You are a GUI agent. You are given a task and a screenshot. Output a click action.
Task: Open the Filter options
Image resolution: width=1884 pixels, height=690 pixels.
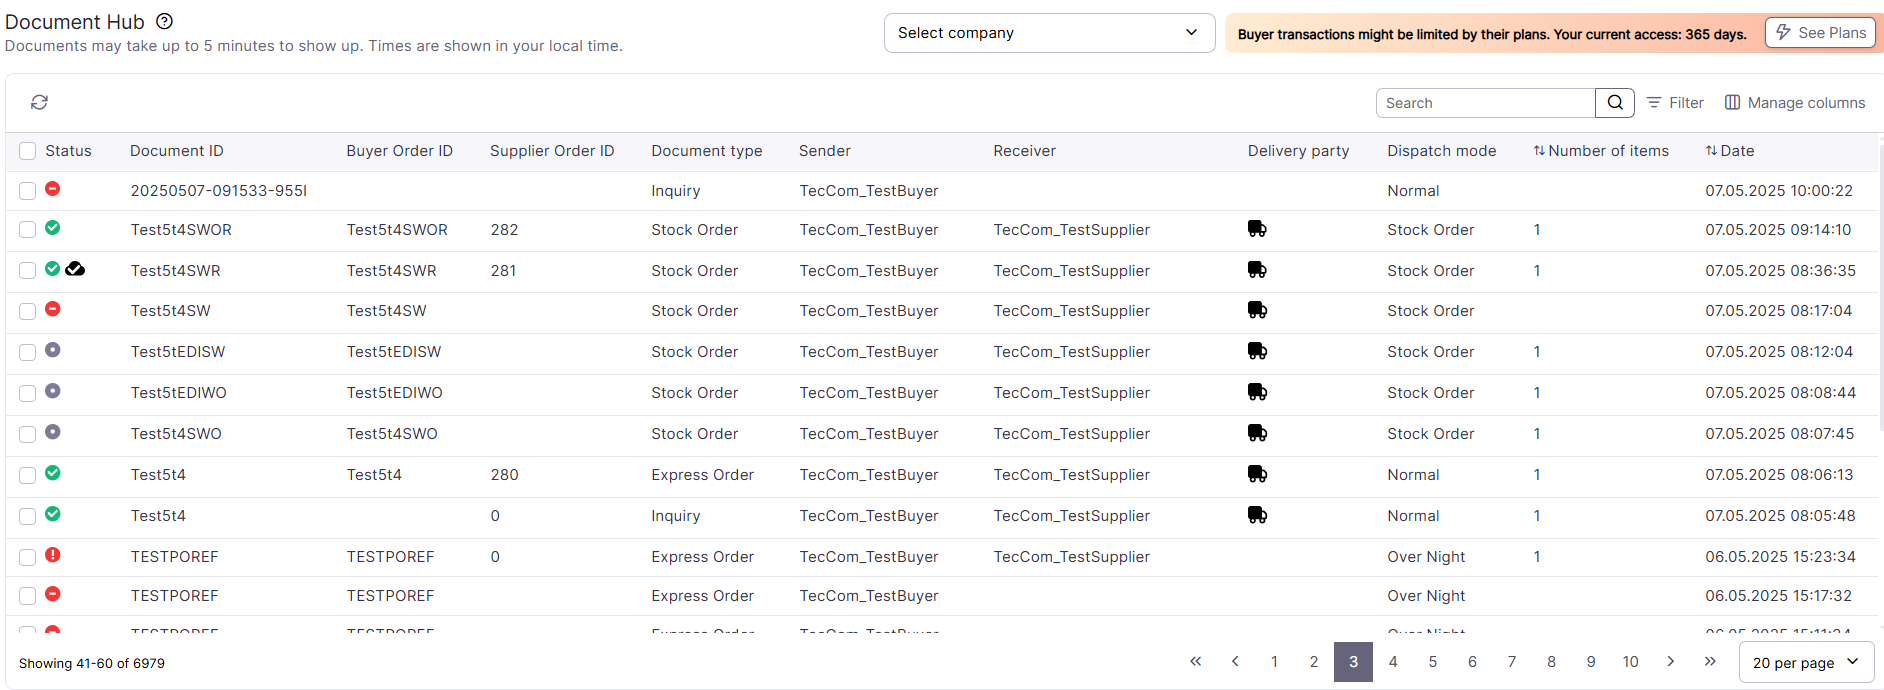coord(1675,103)
